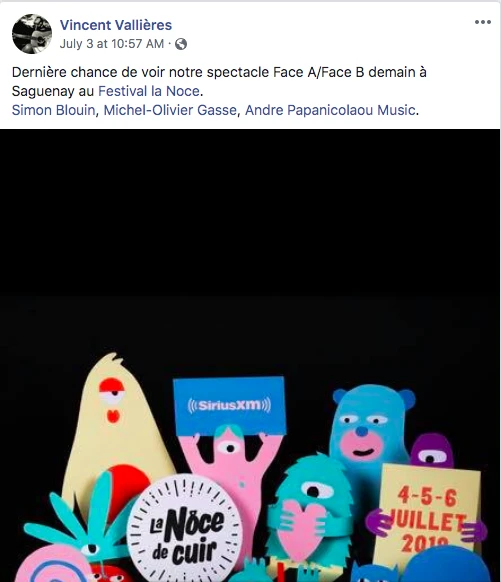The height and width of the screenshot is (582, 501).
Task: Click the yellow 4-5-6 Juillet date sign
Action: 428,514
